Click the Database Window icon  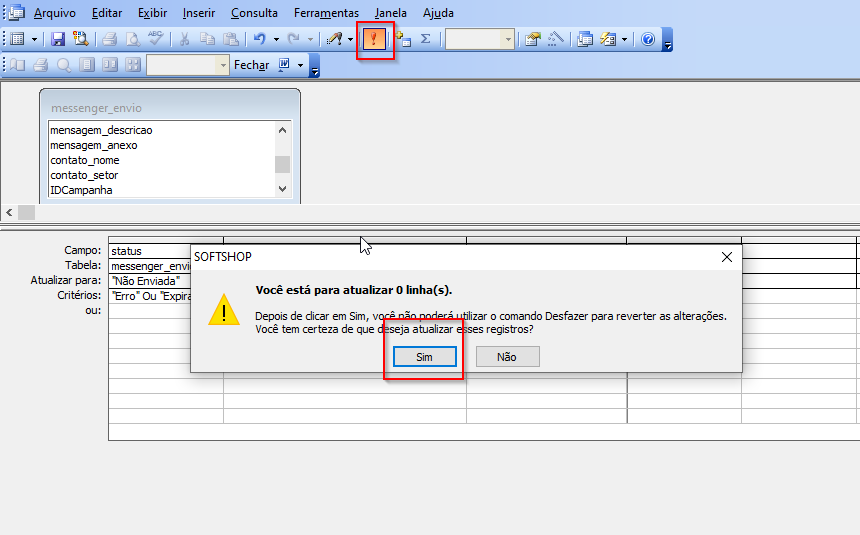pos(586,39)
